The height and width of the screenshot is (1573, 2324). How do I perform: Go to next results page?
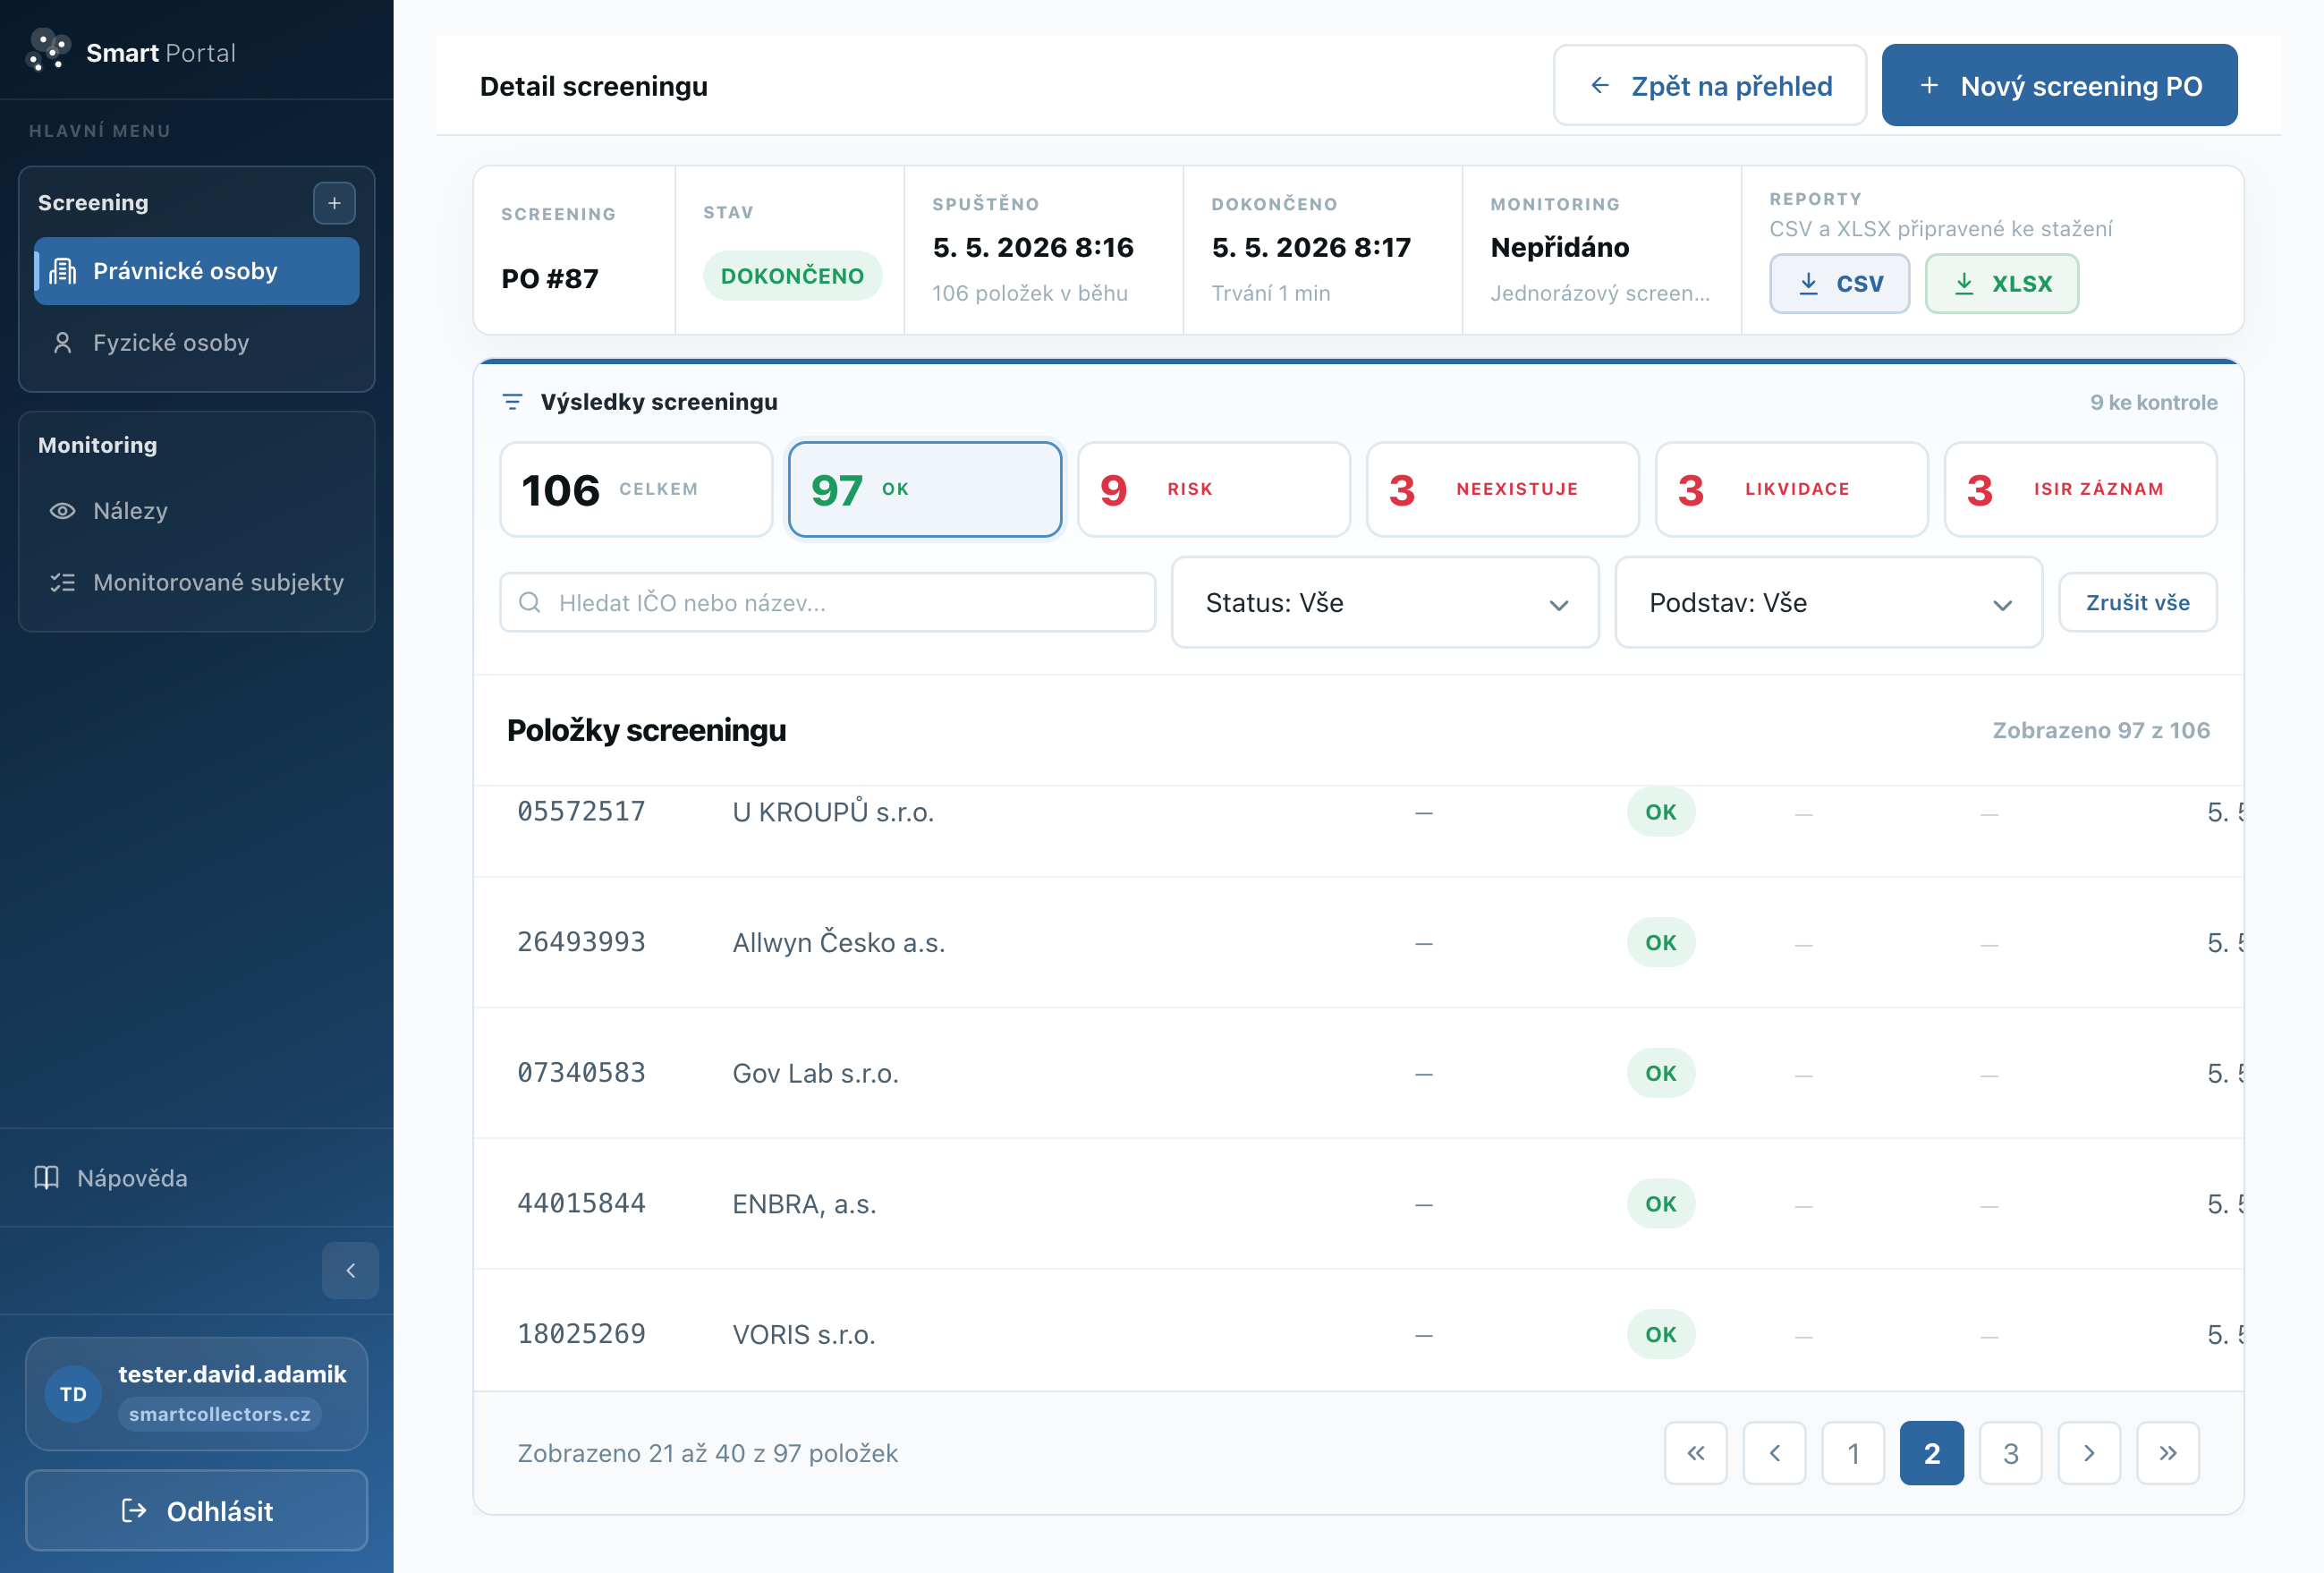[x=2089, y=1453]
